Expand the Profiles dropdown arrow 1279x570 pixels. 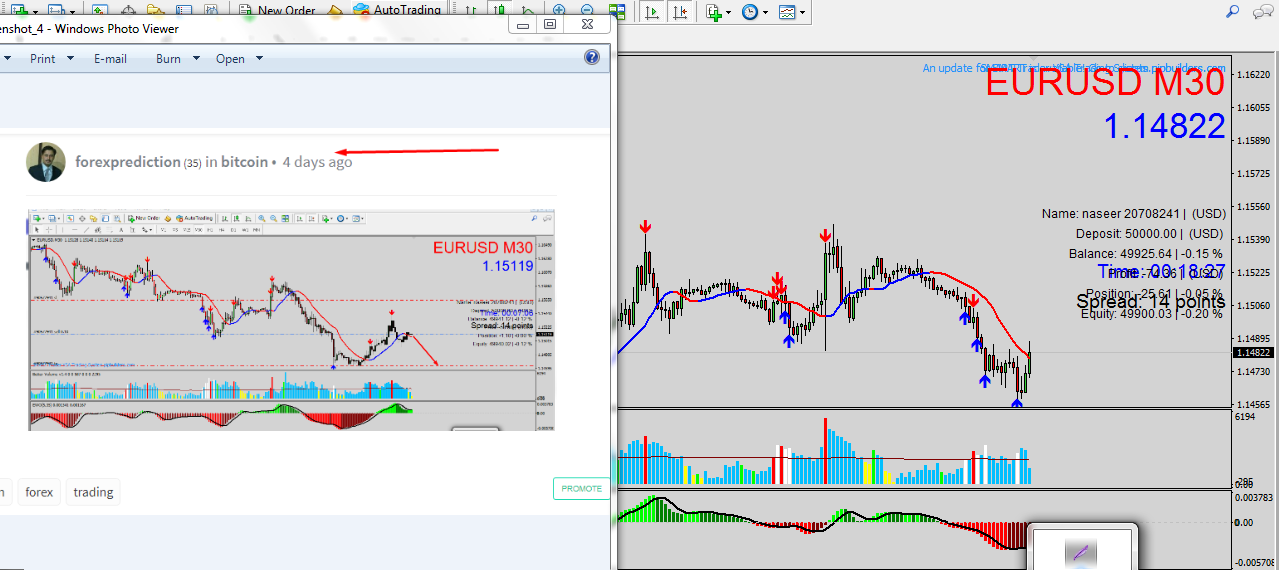[73, 11]
